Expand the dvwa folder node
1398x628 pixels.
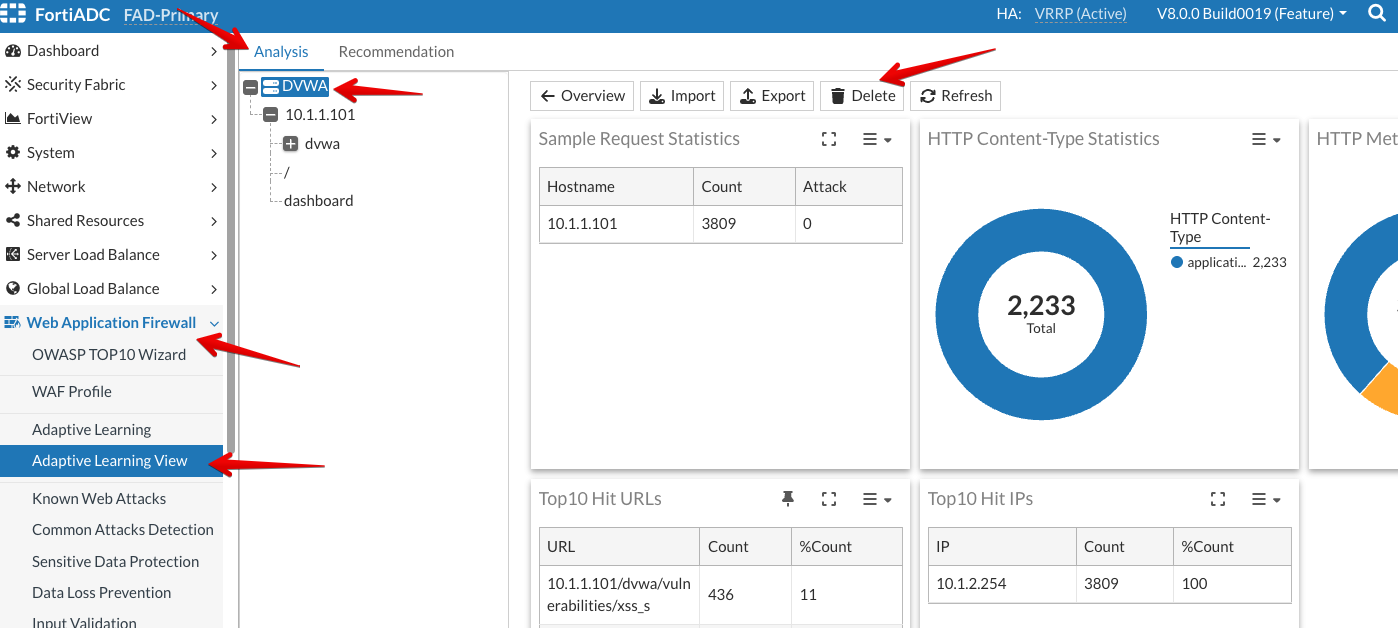coord(291,144)
